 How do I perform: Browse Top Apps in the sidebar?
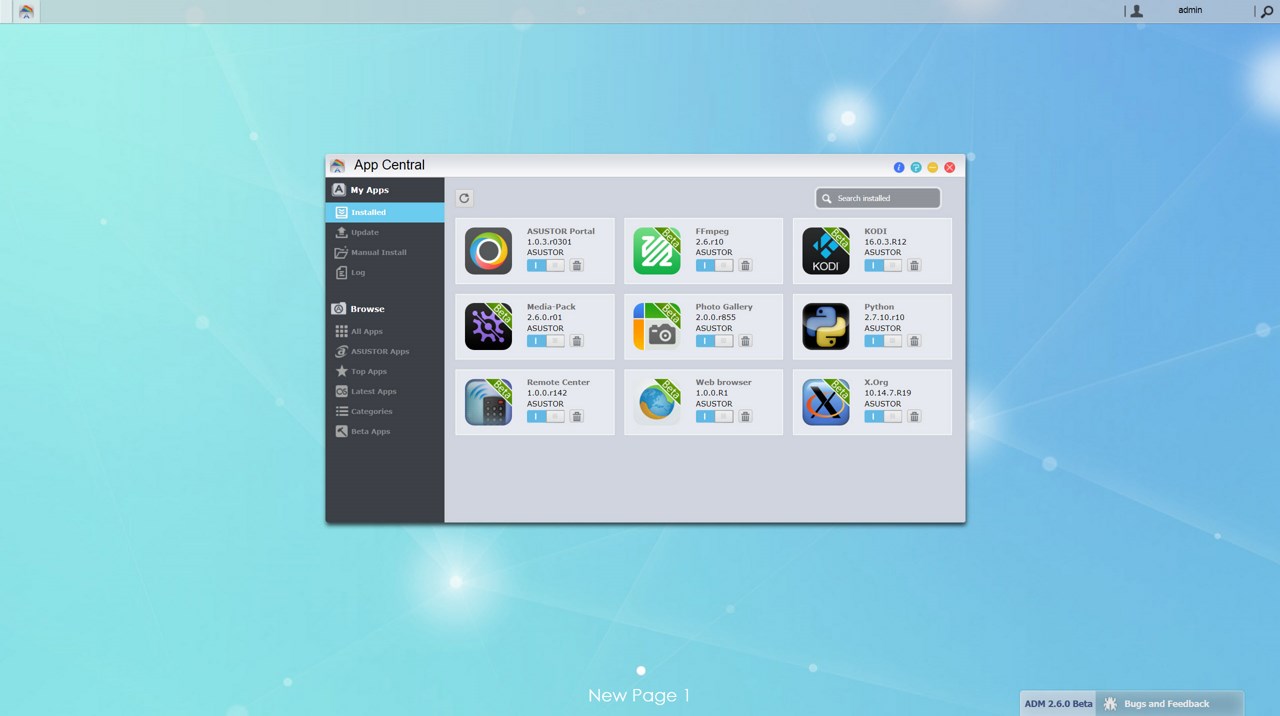tap(385, 371)
